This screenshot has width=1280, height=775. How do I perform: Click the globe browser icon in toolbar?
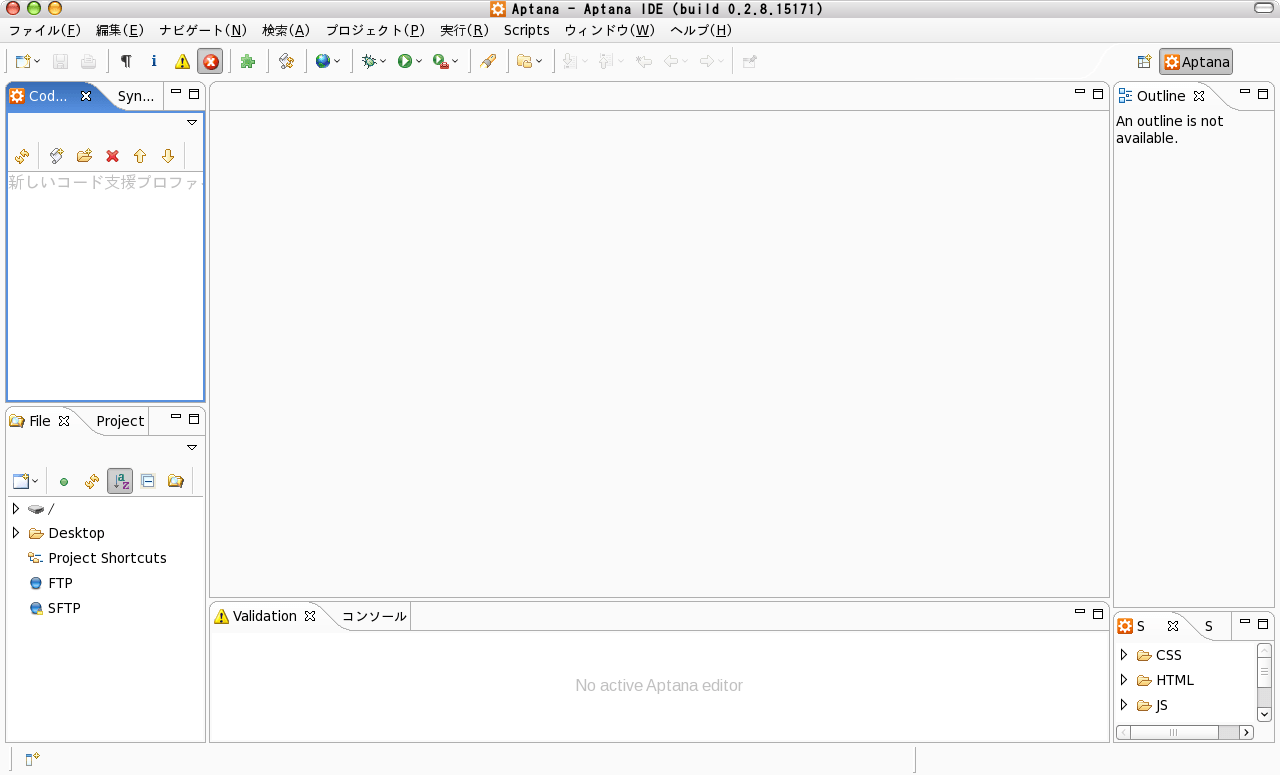click(322, 61)
